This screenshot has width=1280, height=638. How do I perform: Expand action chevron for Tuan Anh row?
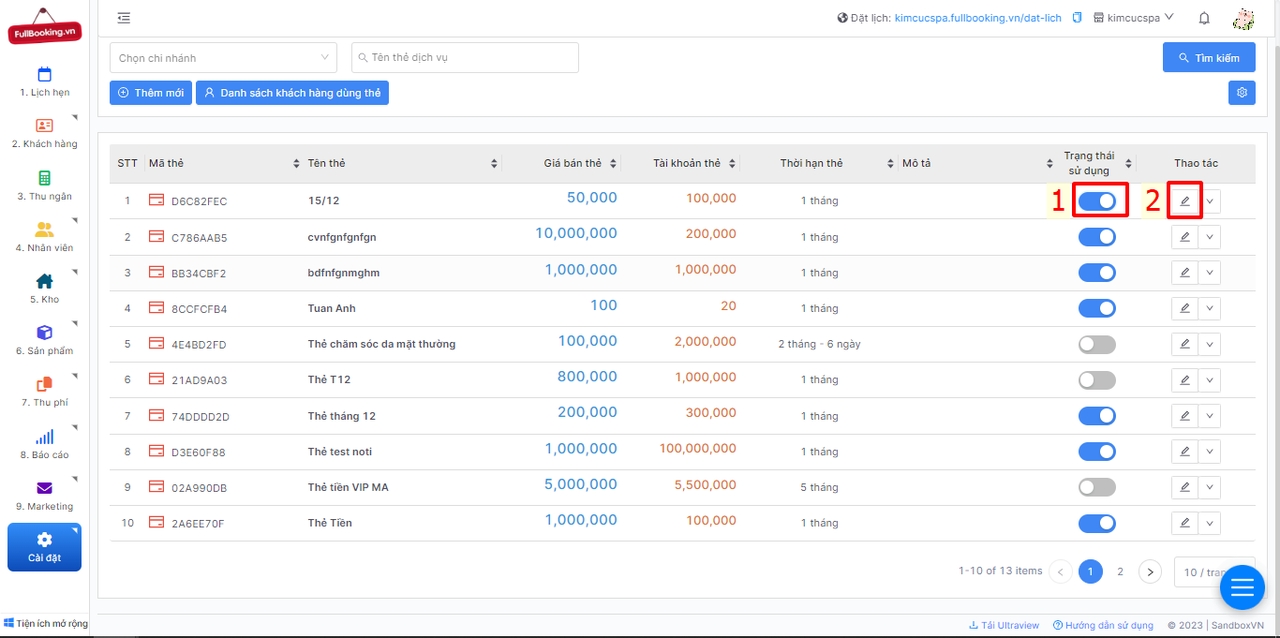click(1210, 309)
